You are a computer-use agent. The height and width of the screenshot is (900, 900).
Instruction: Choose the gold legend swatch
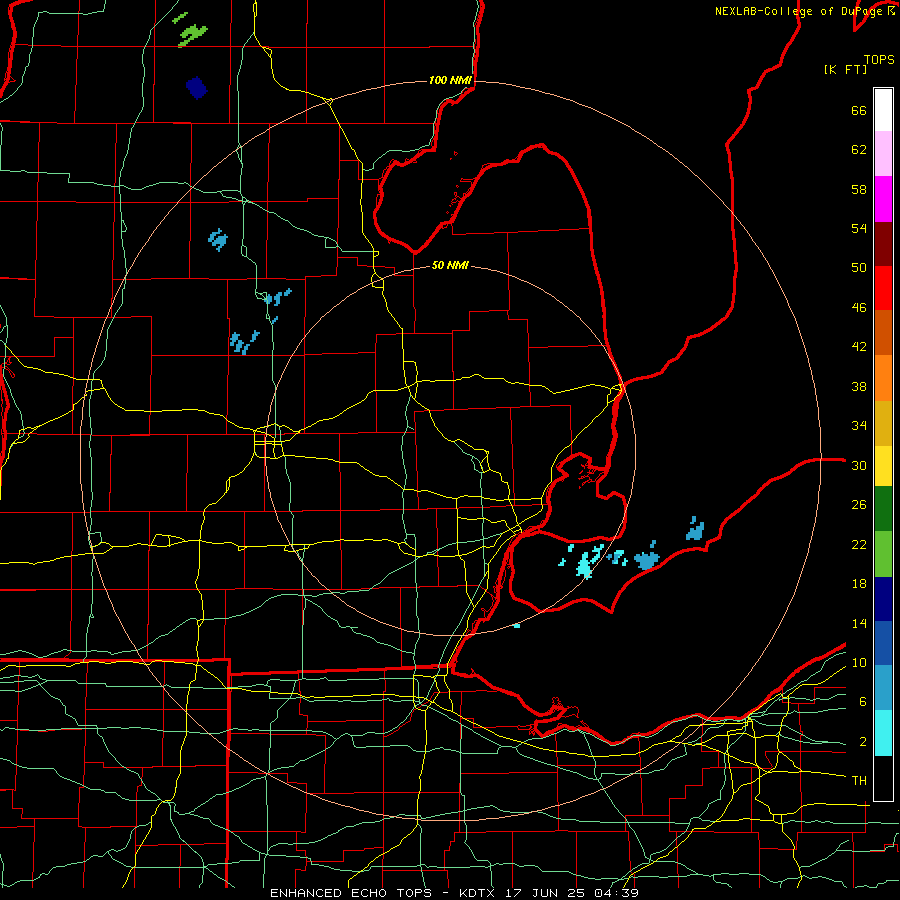[x=883, y=423]
